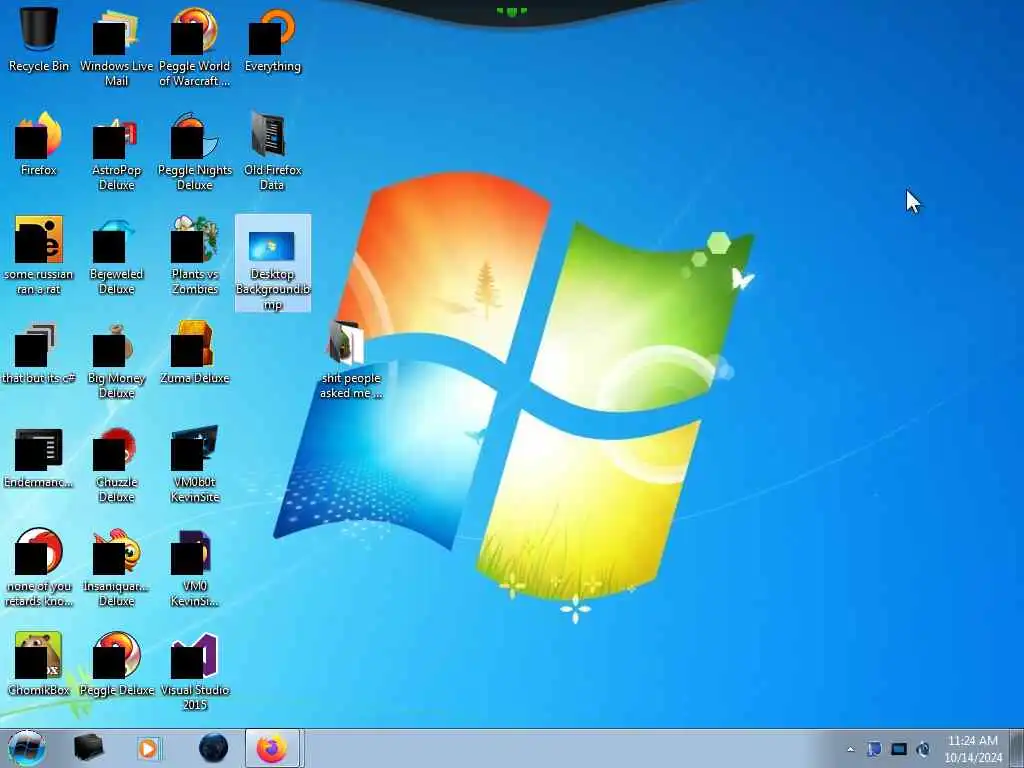Launch Windows Media Player from taskbar
This screenshot has height=768, width=1024.
coord(148,748)
